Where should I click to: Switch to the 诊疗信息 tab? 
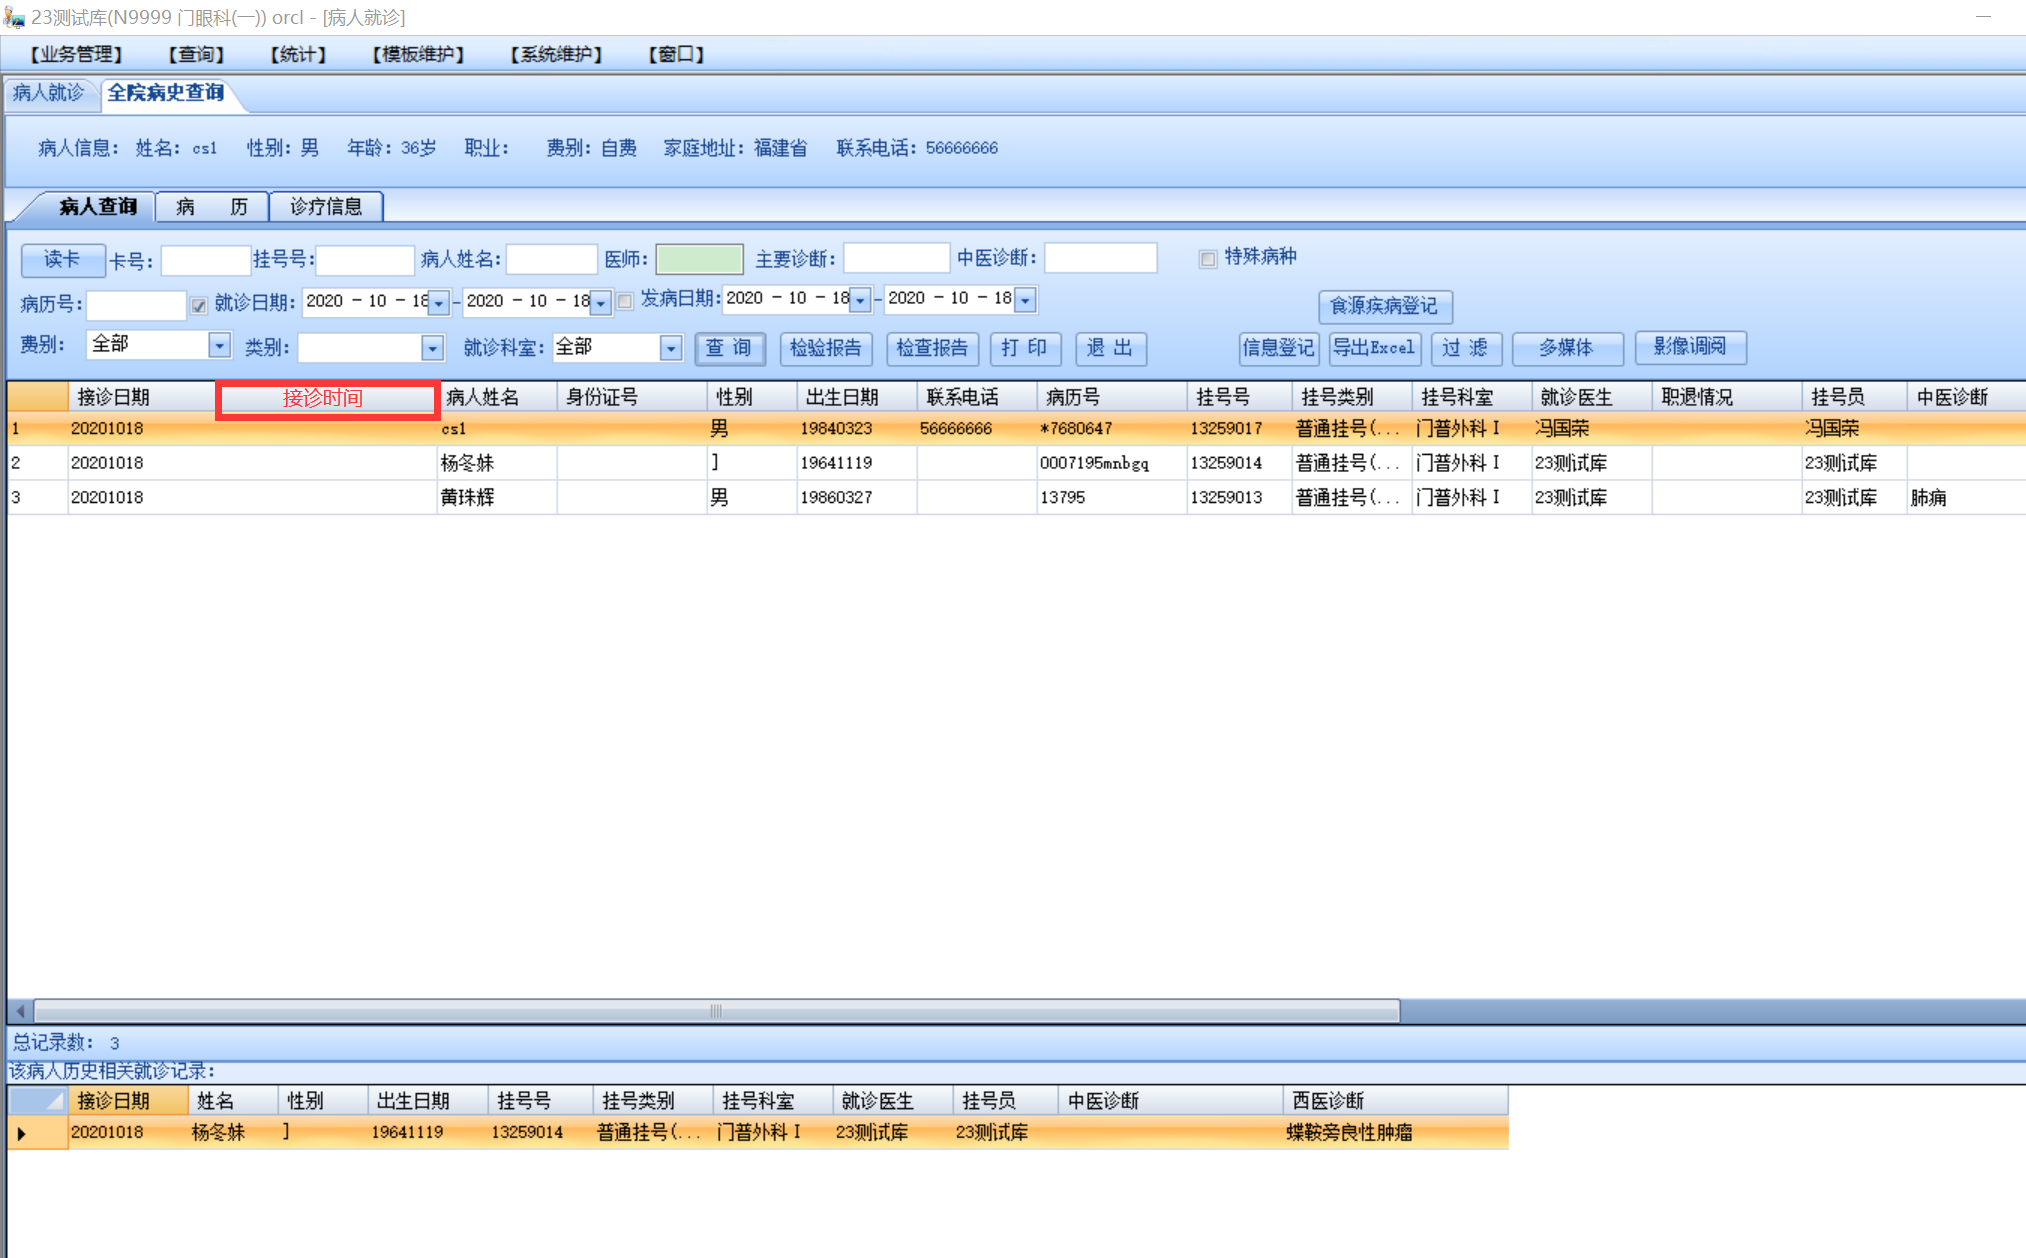point(326,207)
